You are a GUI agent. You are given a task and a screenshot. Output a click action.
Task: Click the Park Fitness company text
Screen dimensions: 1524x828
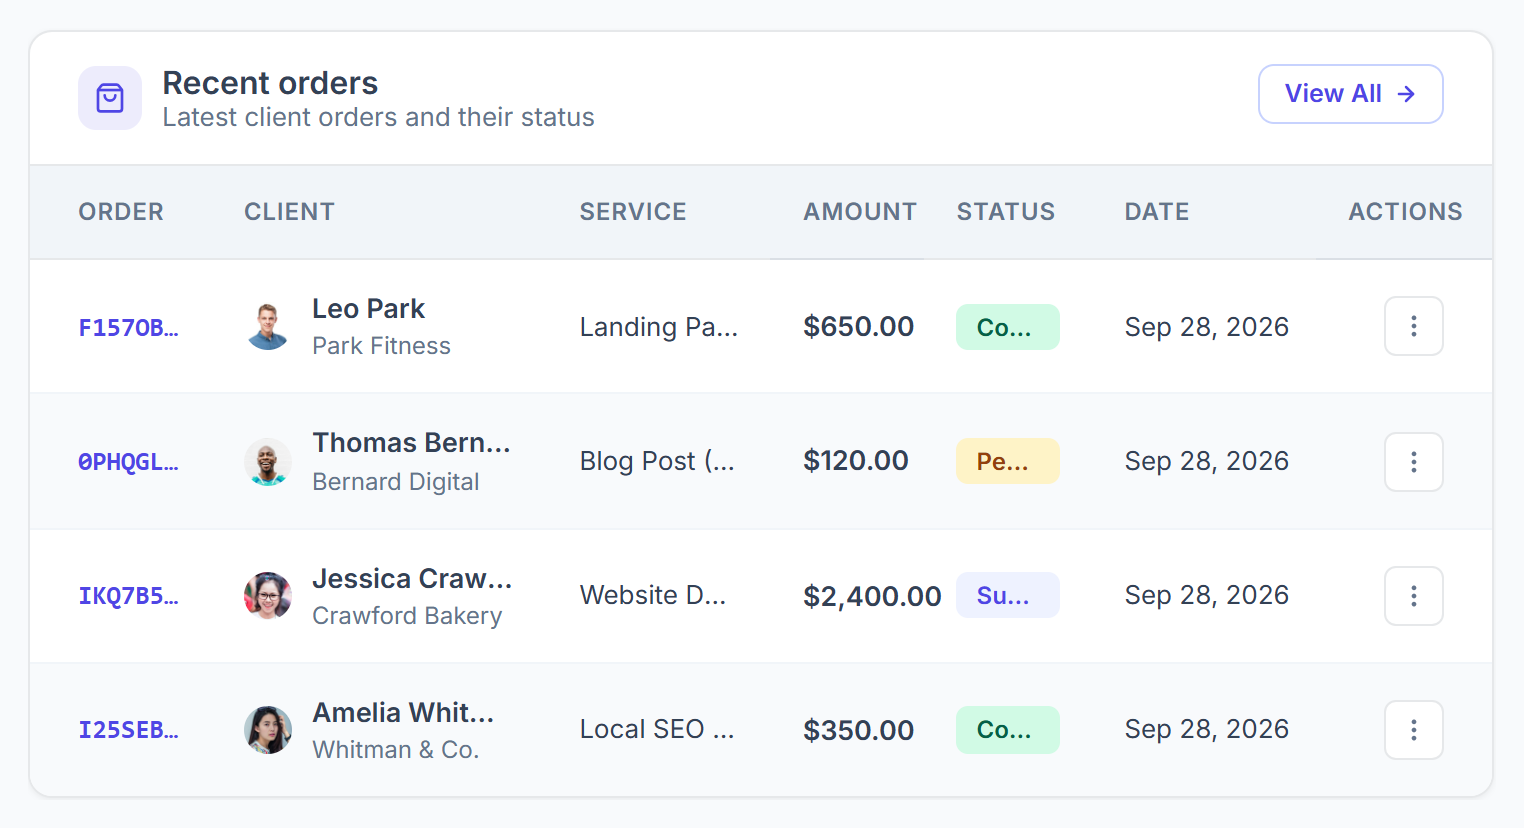(x=381, y=346)
